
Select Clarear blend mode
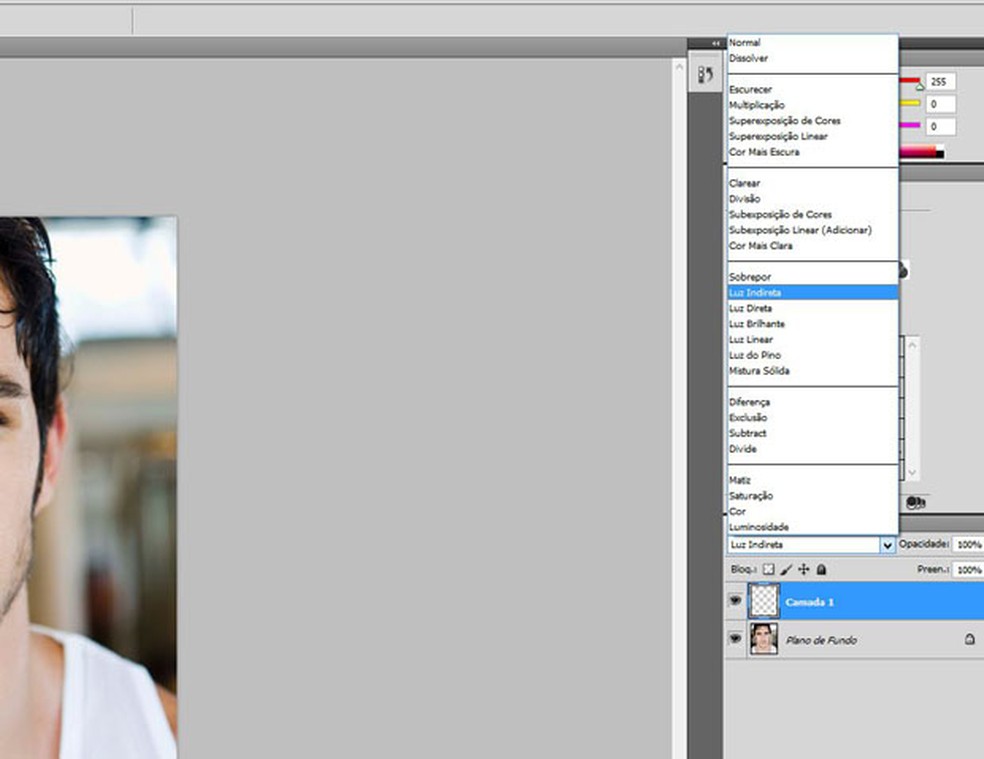pyautogui.click(x=813, y=183)
